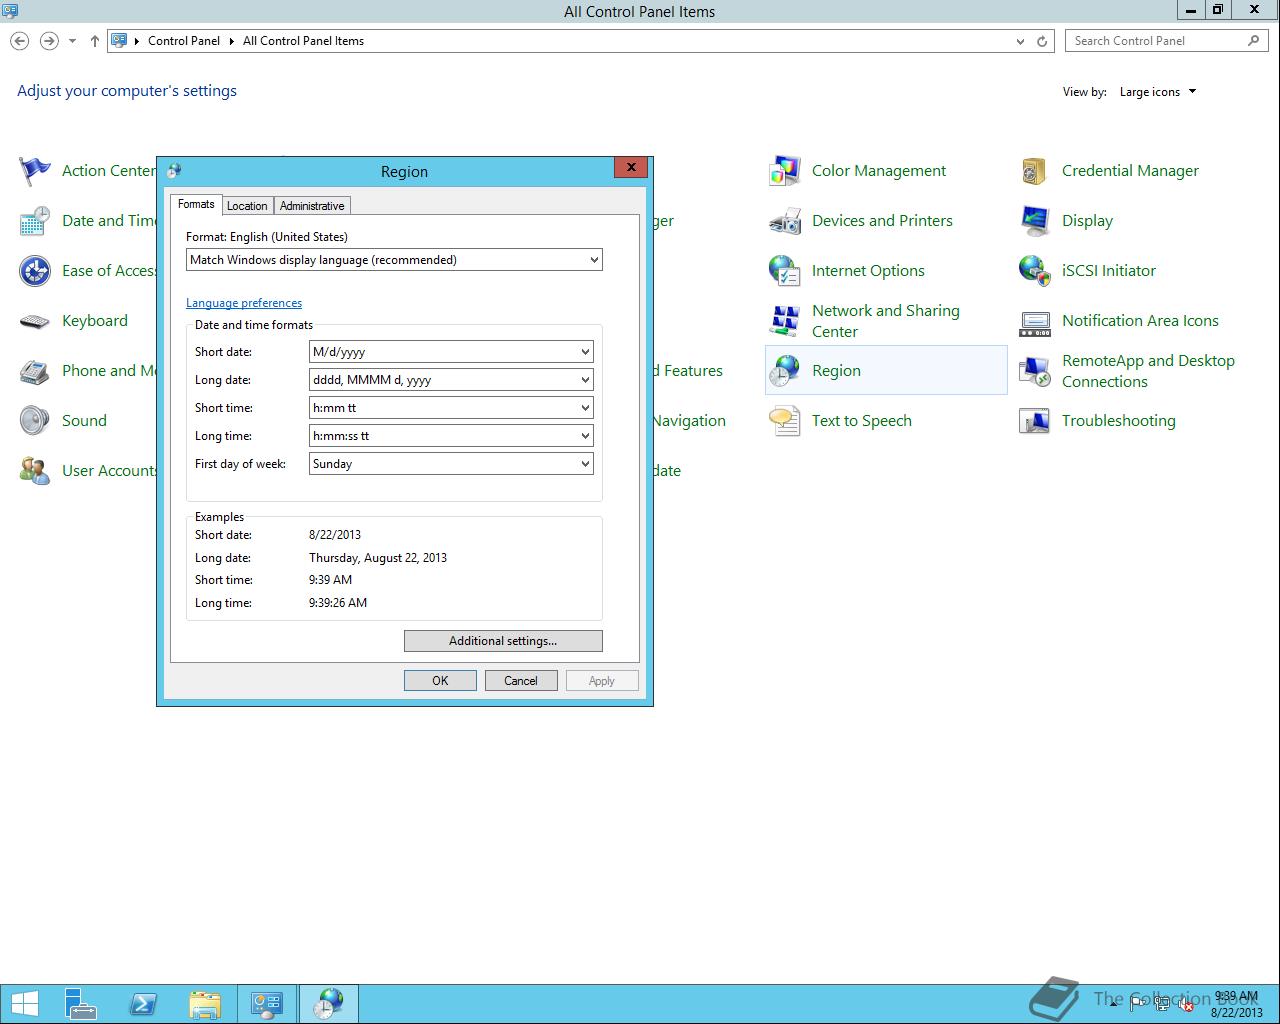Switch to the Administrative tab

point(312,206)
